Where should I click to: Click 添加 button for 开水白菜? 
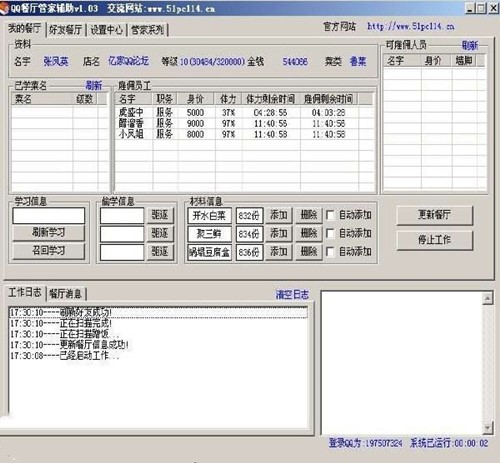pos(279,215)
